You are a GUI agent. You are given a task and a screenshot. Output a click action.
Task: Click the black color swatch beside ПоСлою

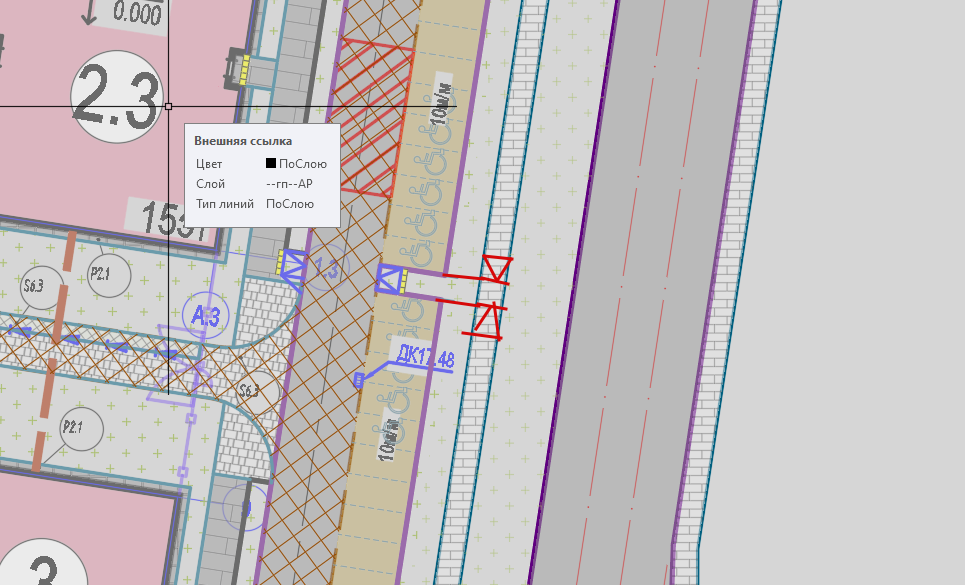tap(271, 163)
